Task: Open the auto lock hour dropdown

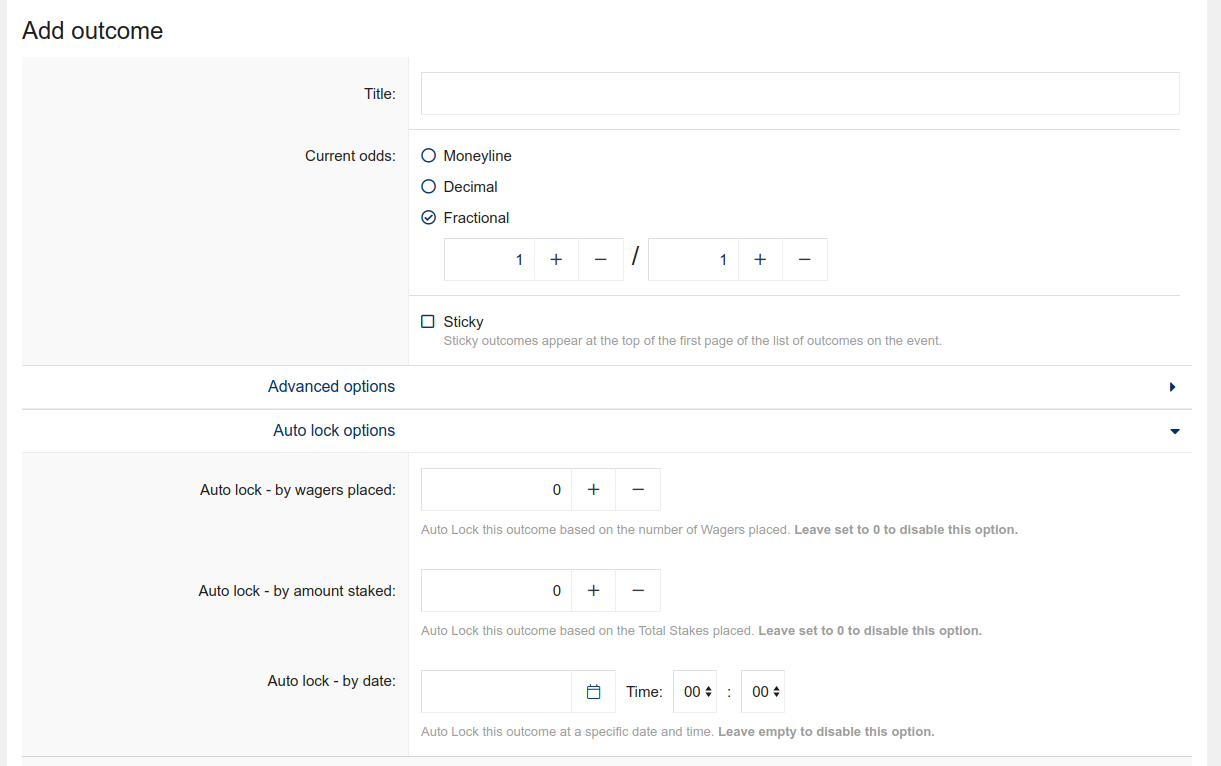Action: (x=696, y=692)
